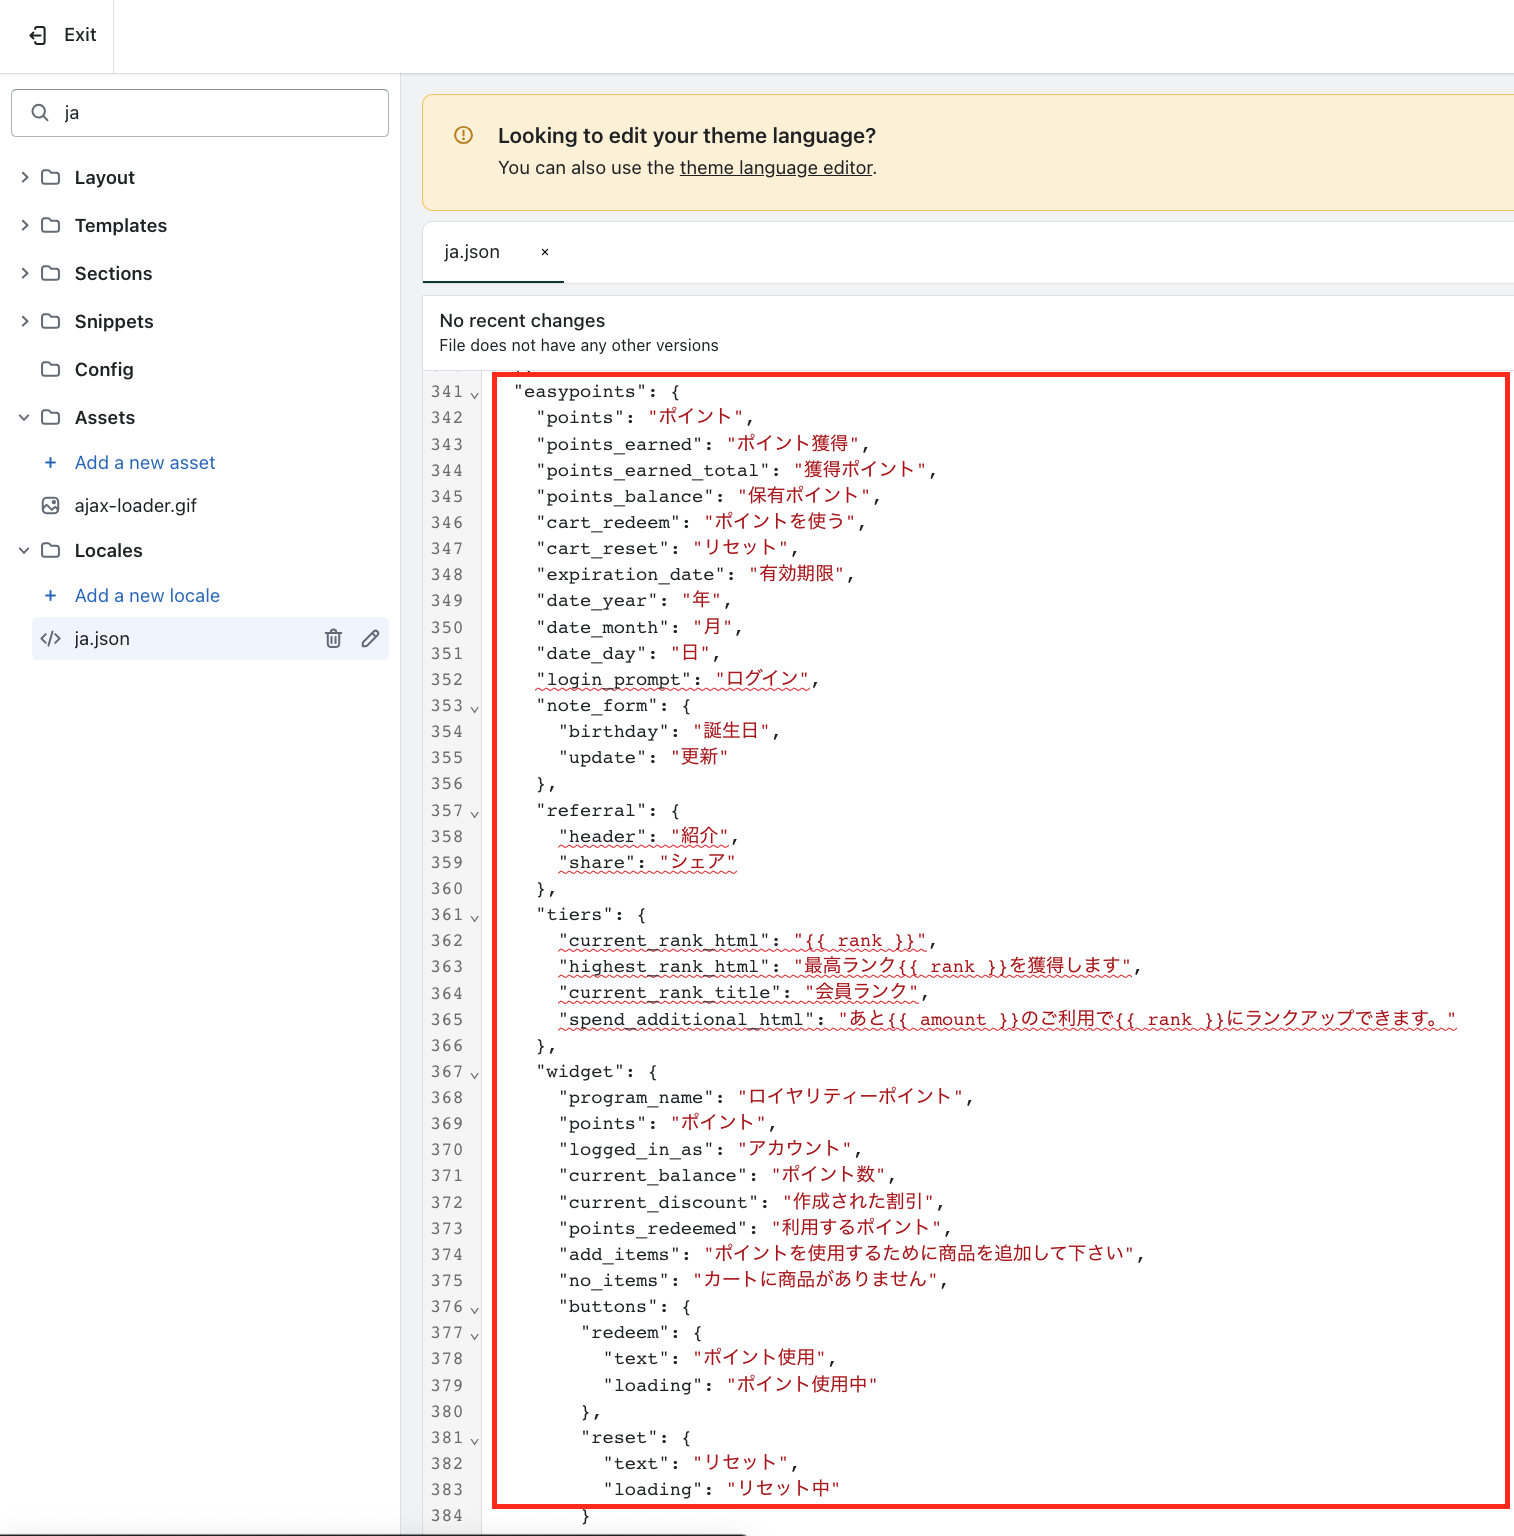Click the trash icon next to ja.json
The width and height of the screenshot is (1514, 1536).
coord(333,638)
